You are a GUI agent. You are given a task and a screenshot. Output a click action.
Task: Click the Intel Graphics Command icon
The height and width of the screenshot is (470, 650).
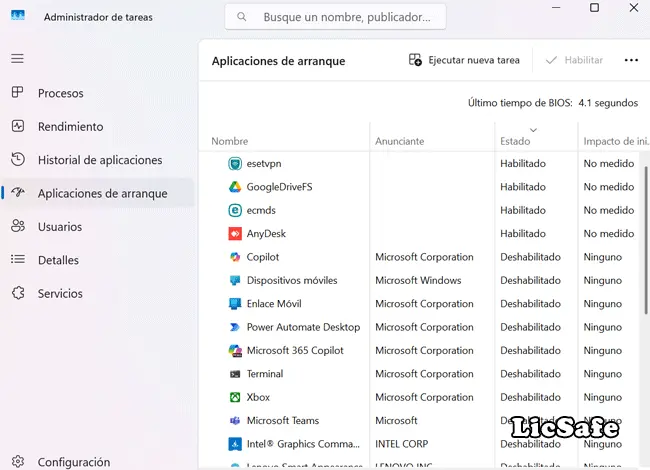tap(235, 444)
